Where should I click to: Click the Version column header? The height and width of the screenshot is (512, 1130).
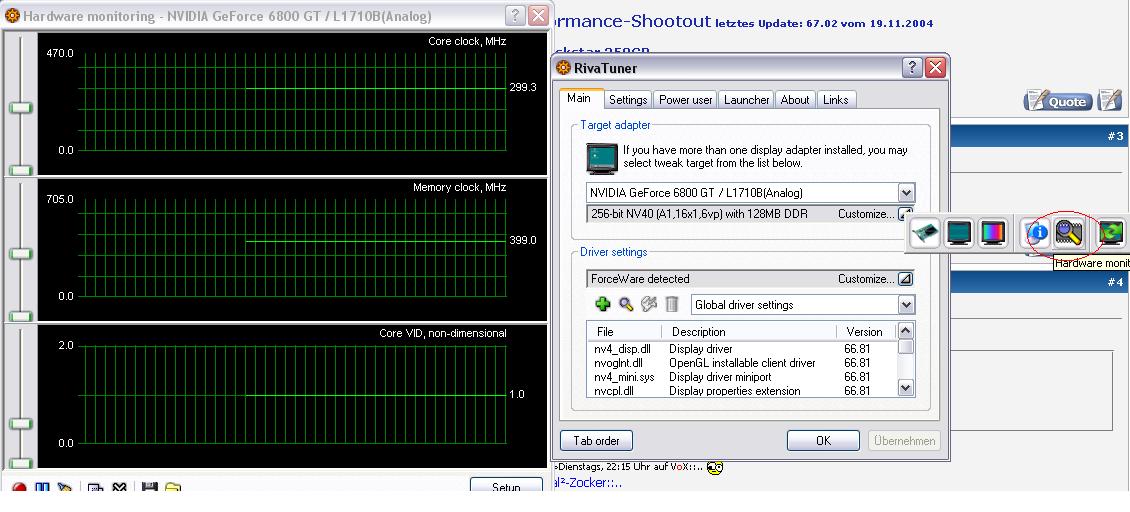click(x=866, y=331)
